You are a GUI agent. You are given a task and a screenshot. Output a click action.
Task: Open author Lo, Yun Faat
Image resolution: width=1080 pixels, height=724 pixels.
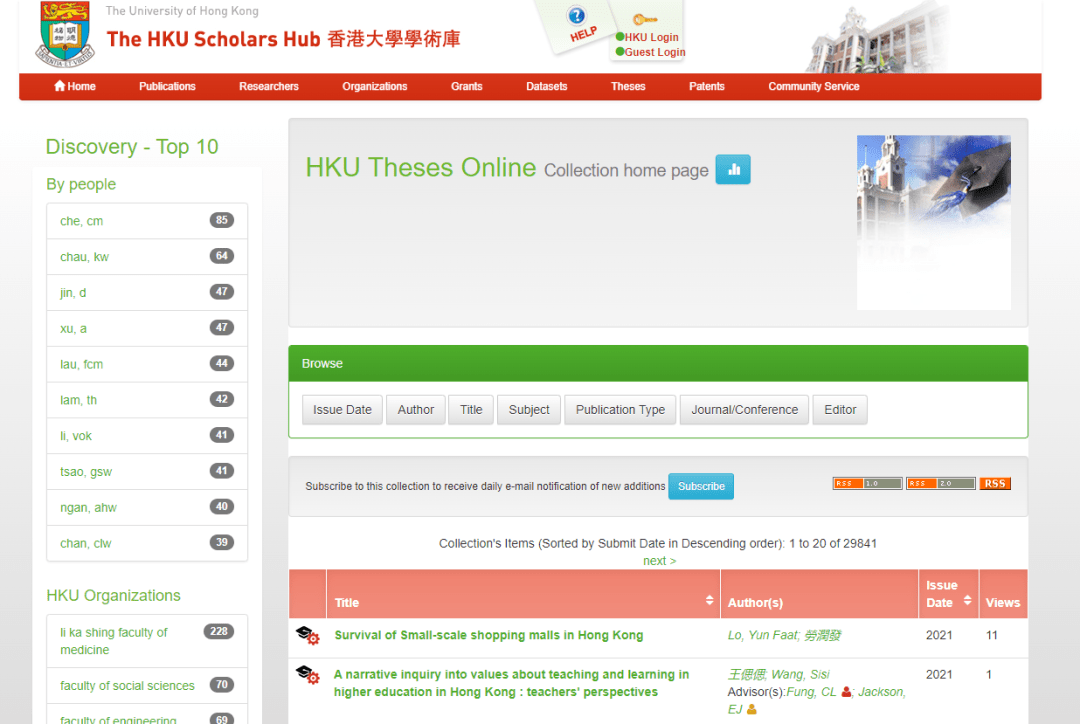[762, 635]
